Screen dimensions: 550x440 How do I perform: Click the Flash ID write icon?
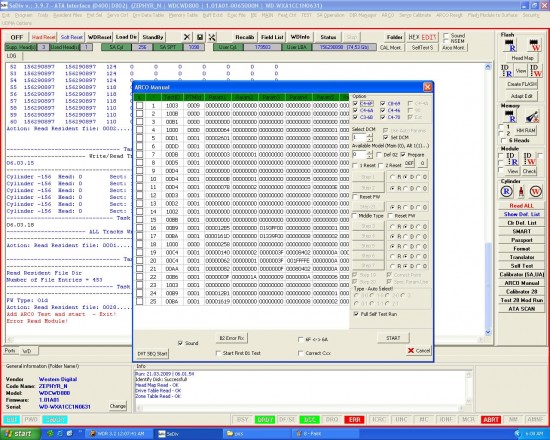click(x=535, y=71)
